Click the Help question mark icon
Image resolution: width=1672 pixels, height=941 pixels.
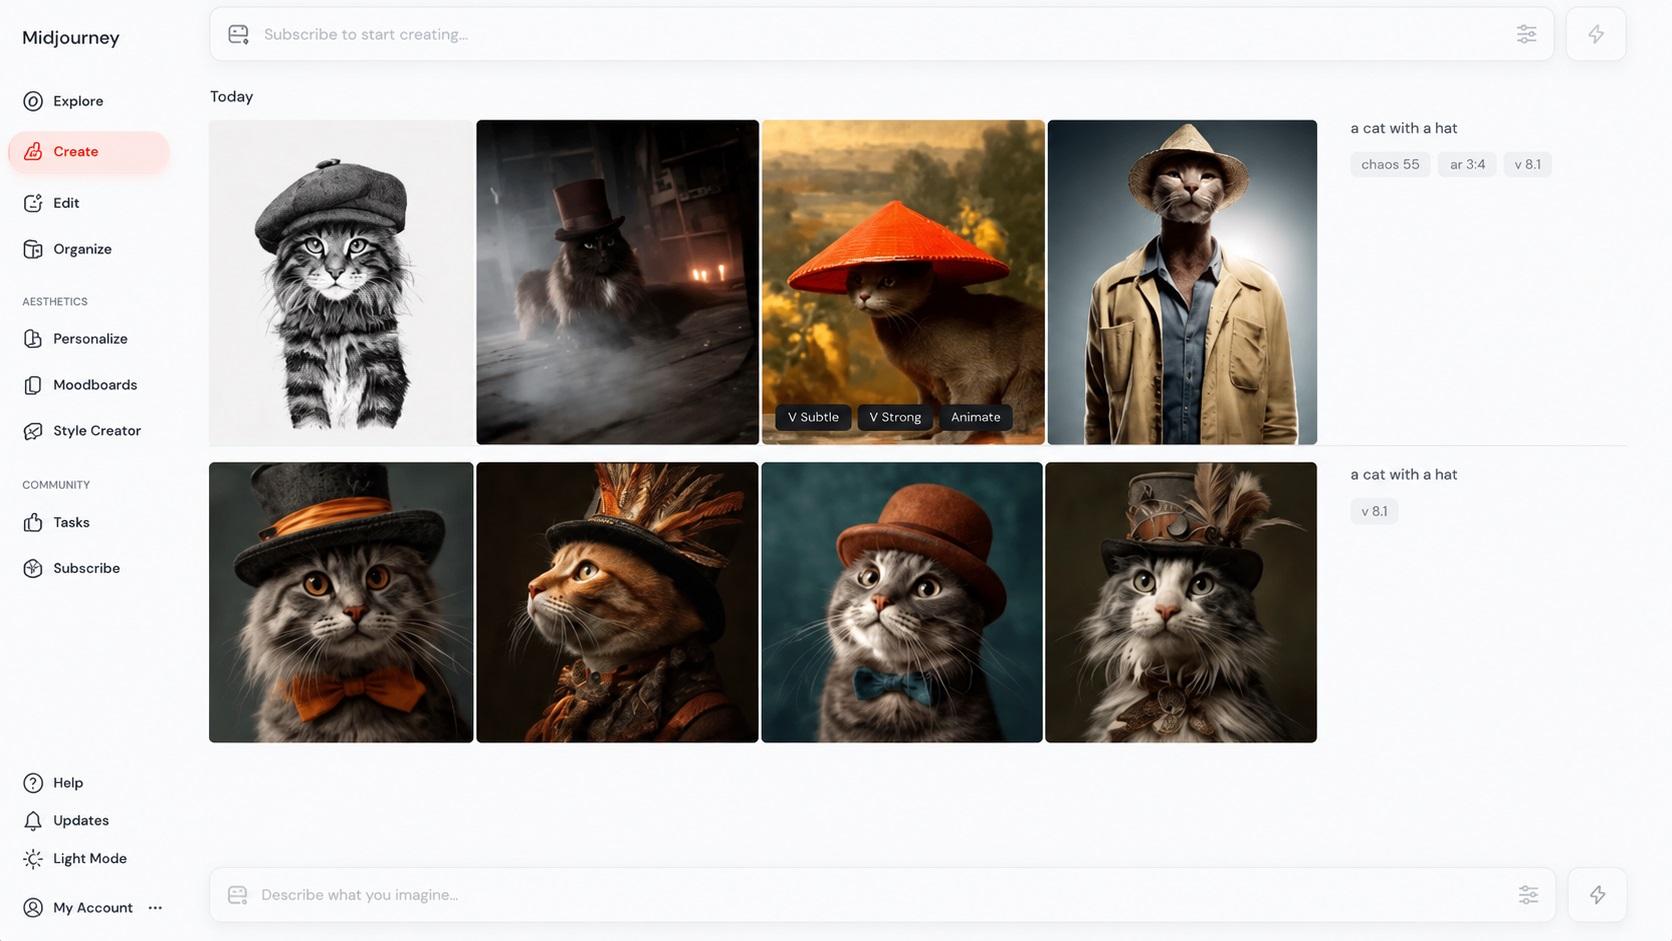33,783
